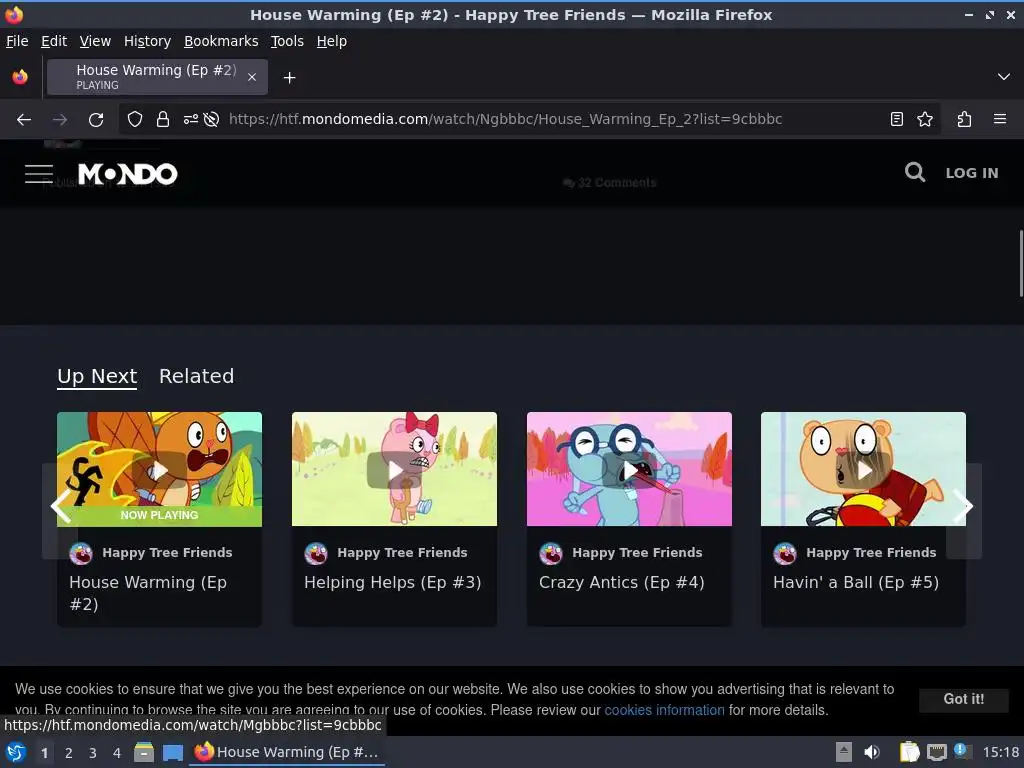Show site security padlock info
This screenshot has width=1024, height=768.
tap(163, 119)
